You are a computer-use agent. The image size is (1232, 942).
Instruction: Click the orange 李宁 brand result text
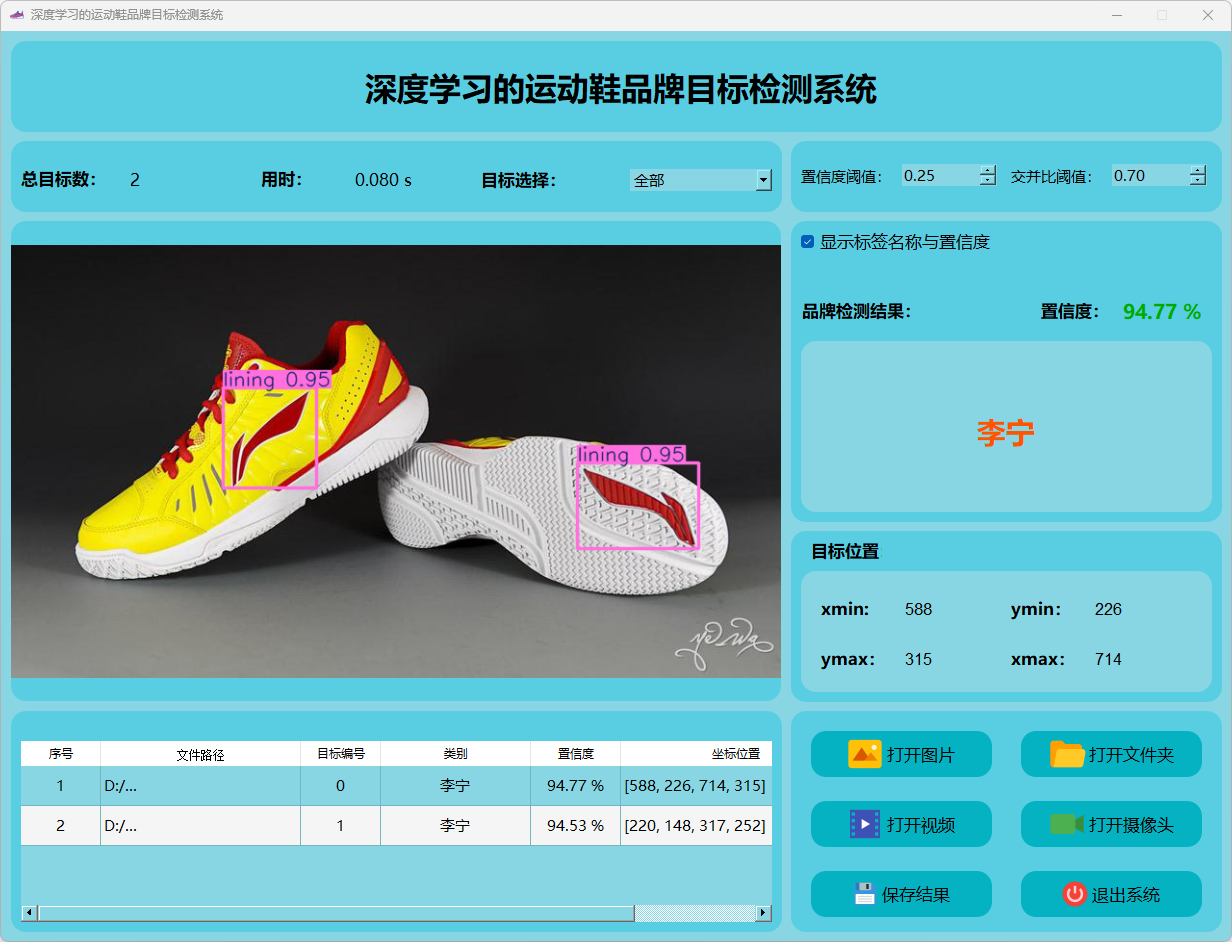[1006, 433]
